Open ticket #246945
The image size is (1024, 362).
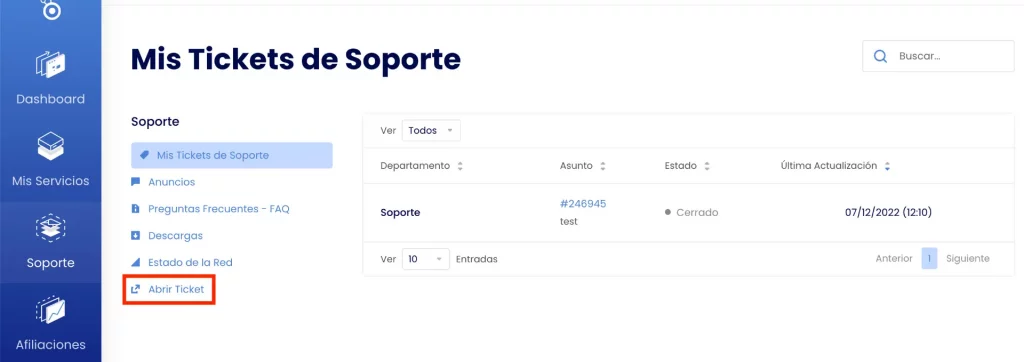[x=583, y=204]
